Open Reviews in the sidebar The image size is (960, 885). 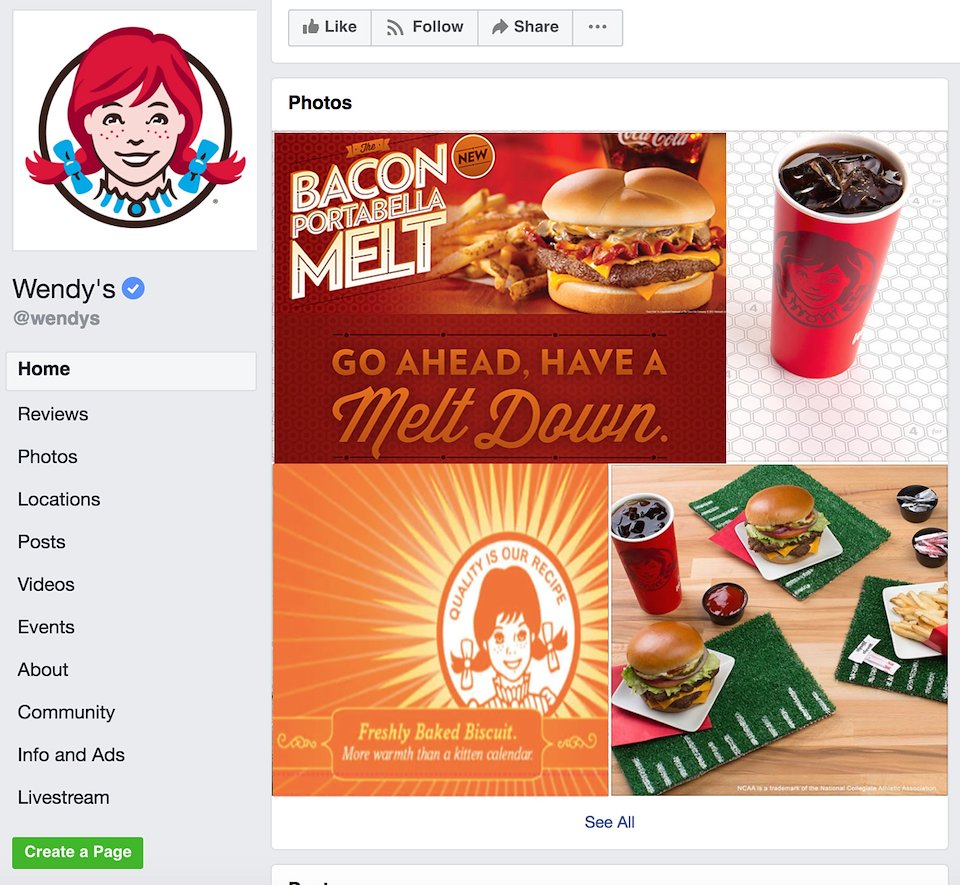53,414
